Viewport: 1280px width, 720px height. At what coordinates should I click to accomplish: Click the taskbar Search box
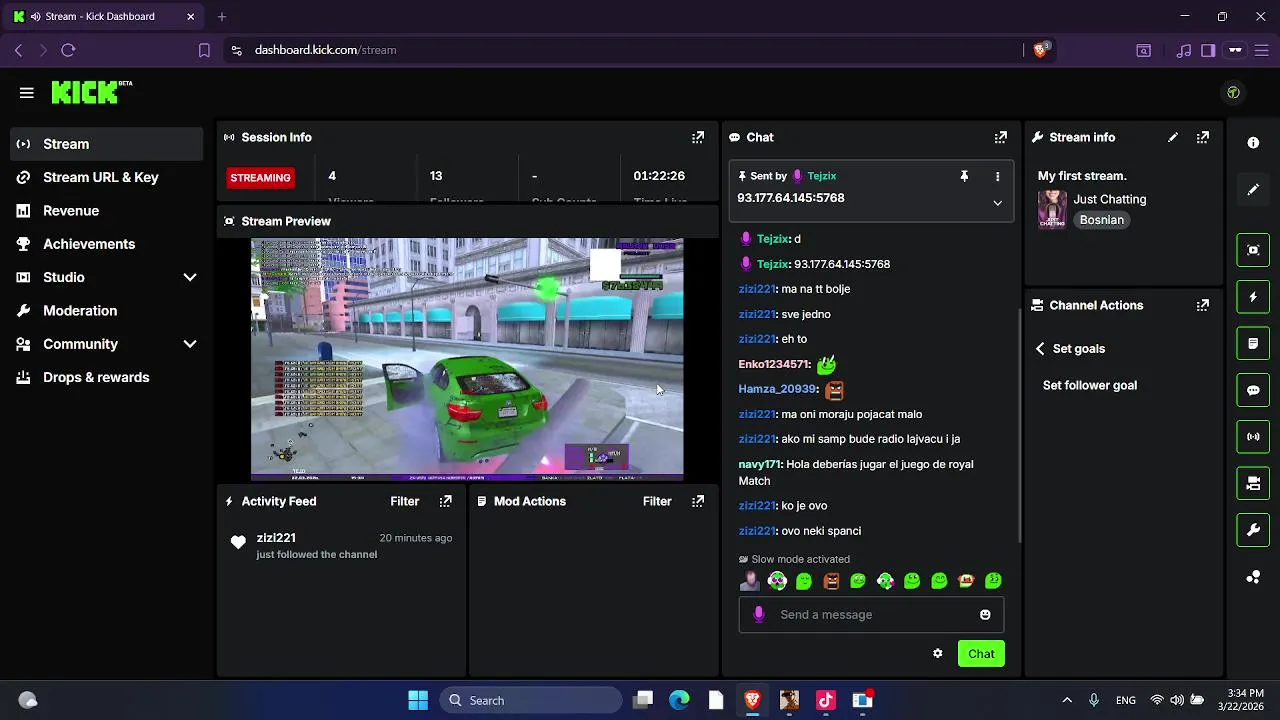(529, 700)
